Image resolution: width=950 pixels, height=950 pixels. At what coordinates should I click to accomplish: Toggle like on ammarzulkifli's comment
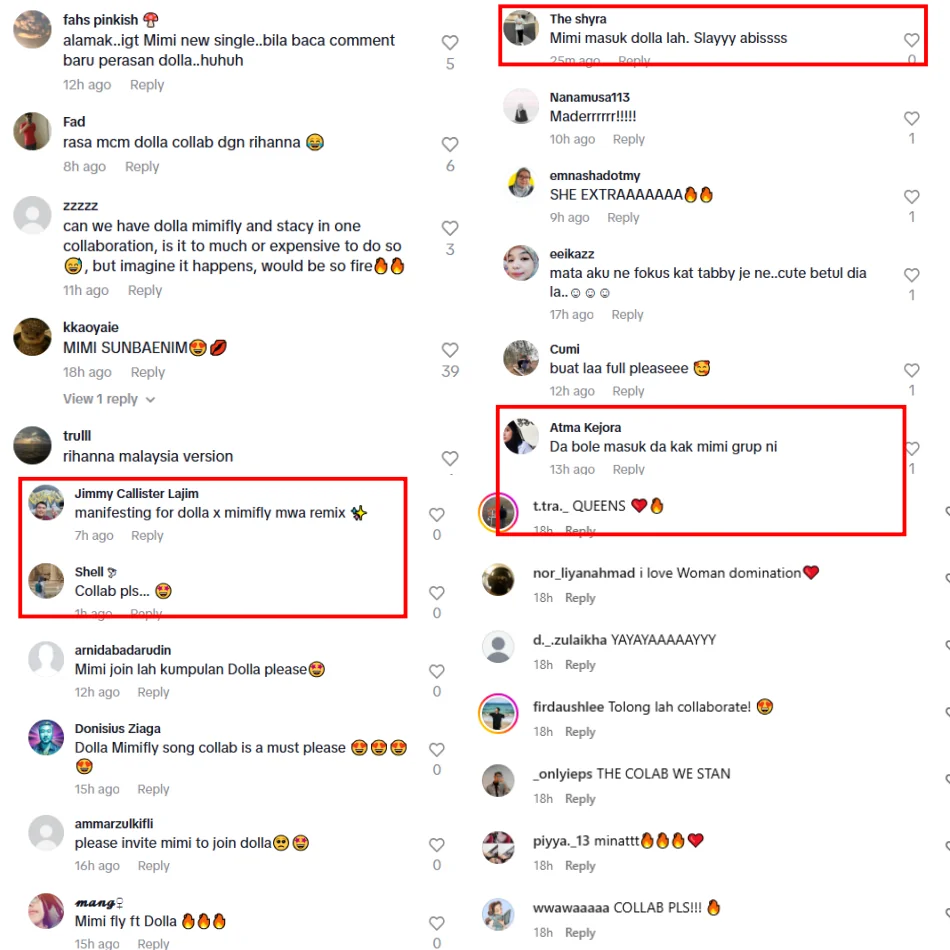[437, 845]
